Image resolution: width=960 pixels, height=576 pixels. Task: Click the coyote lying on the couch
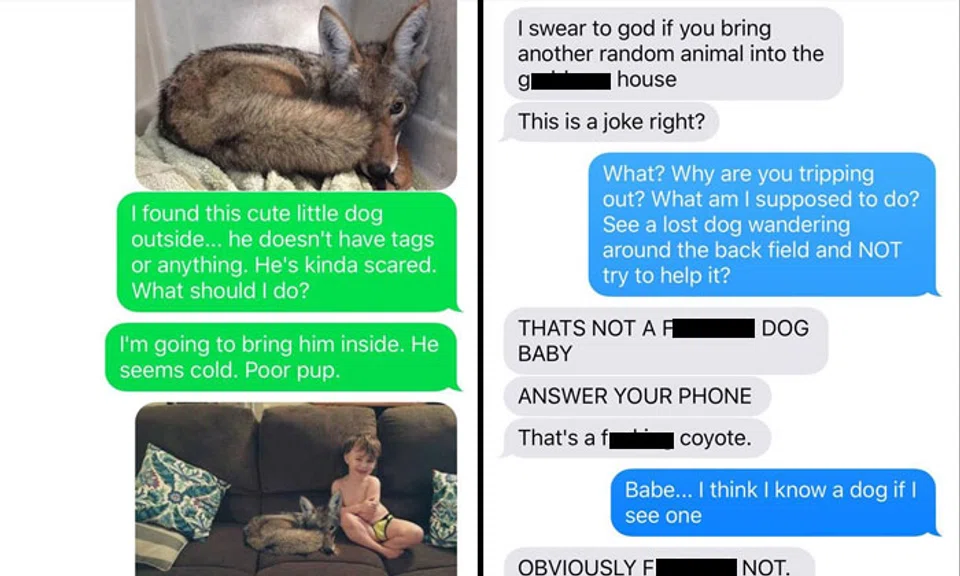click(293, 526)
